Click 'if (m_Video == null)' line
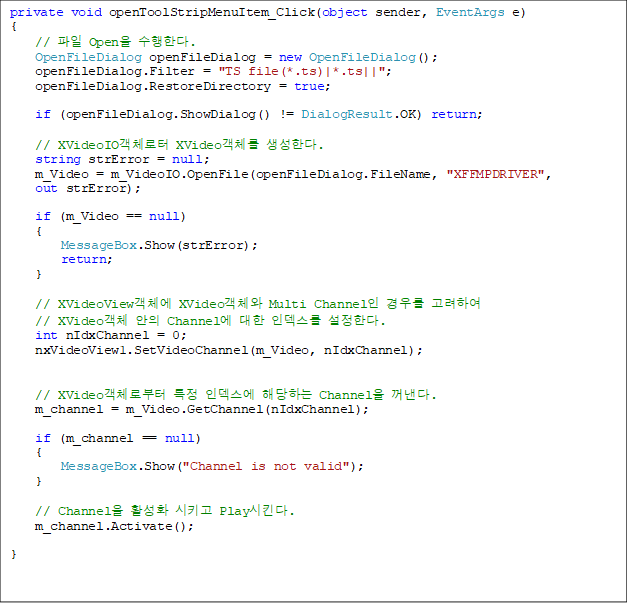The height and width of the screenshot is (605, 627). [110, 216]
